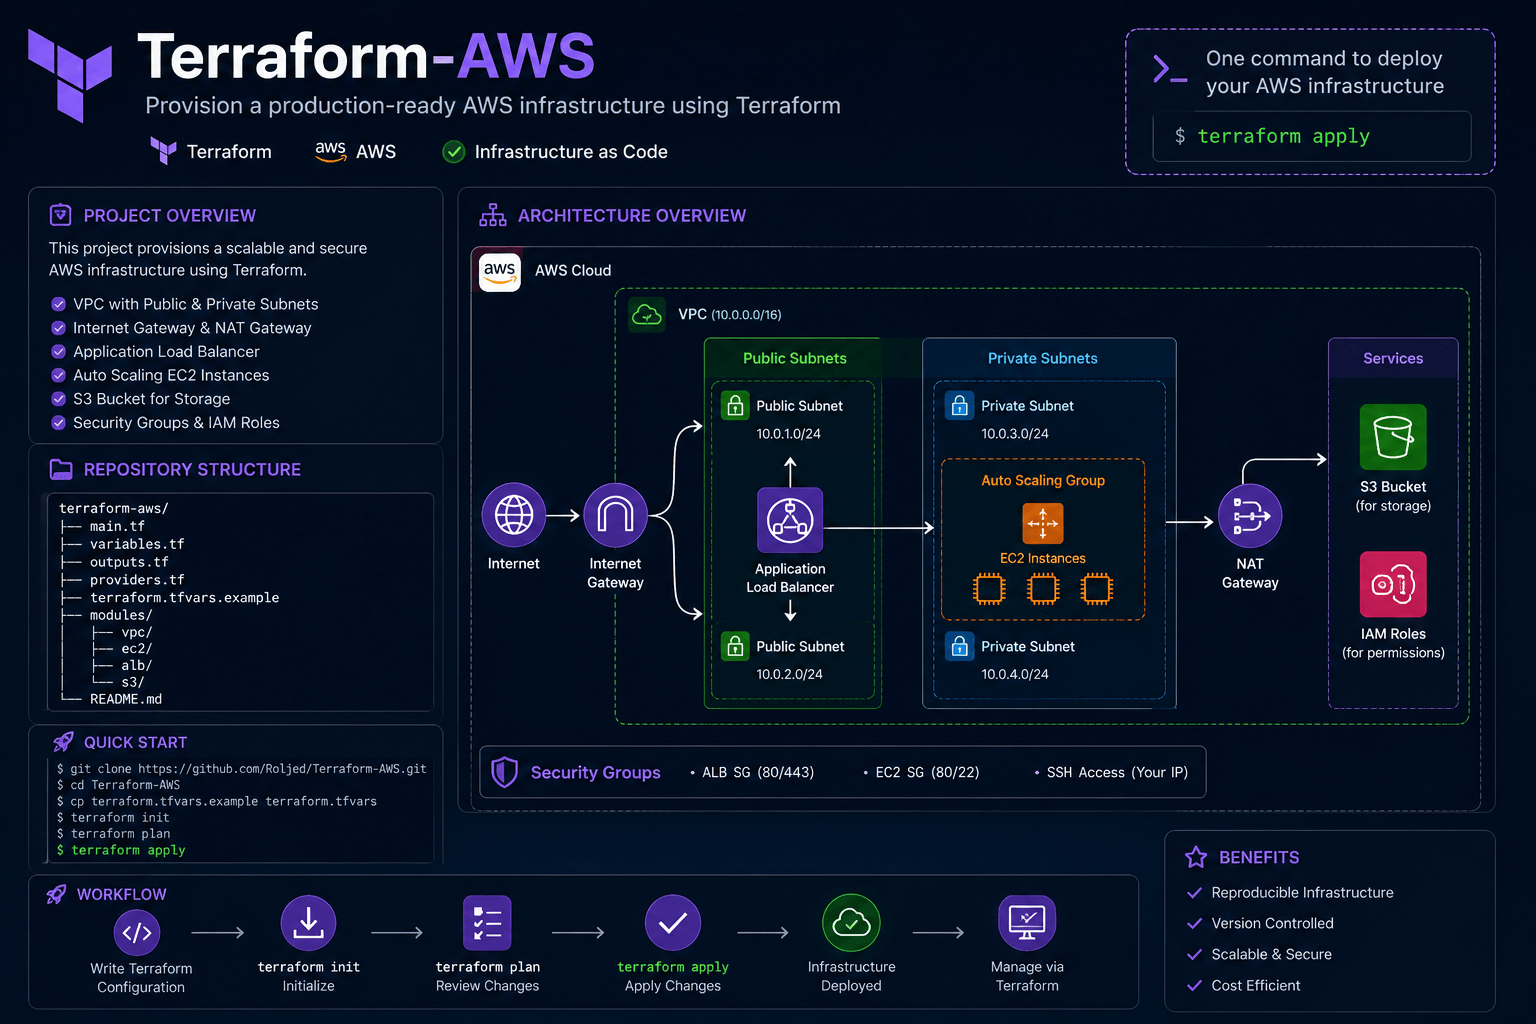The image size is (1536, 1024).
Task: Click checkmark beside VPC with Public & Private Subnets
Action: 58,304
